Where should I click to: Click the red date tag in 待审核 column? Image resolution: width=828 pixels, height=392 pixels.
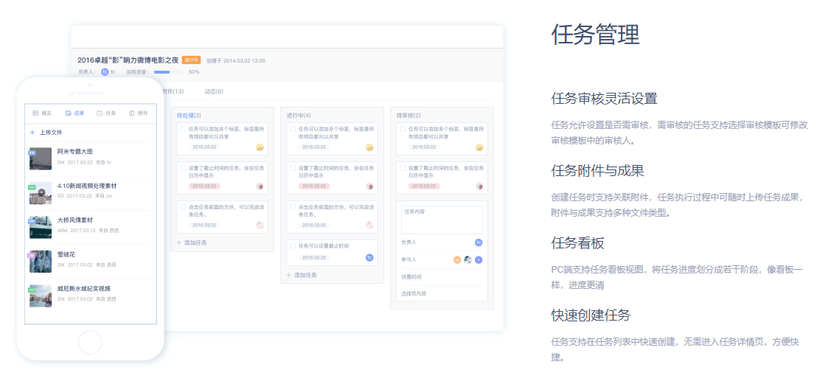click(424, 186)
